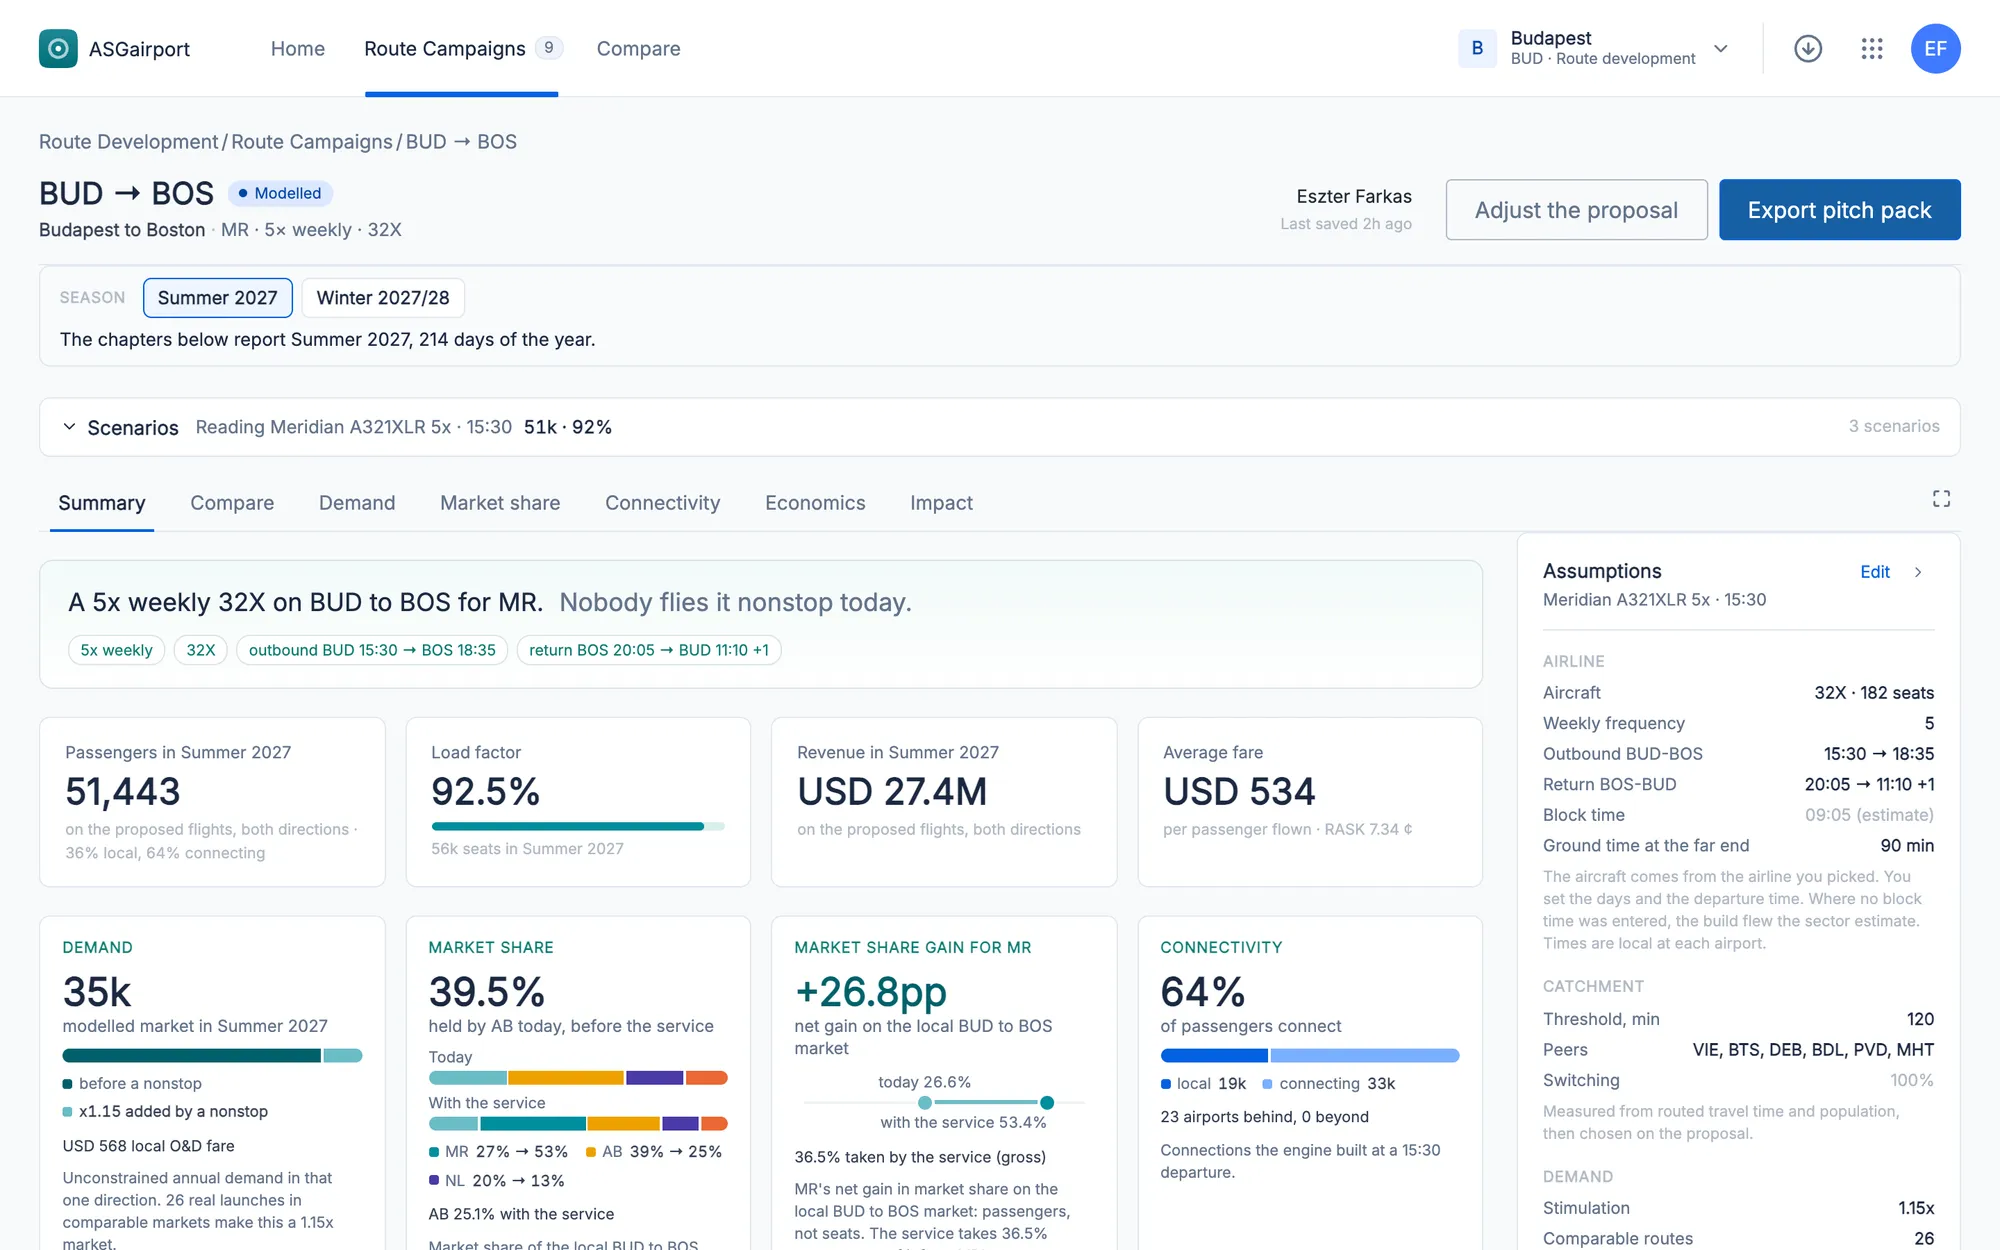Expand the 3 scenarios list
2000x1250 pixels.
(x=1893, y=426)
